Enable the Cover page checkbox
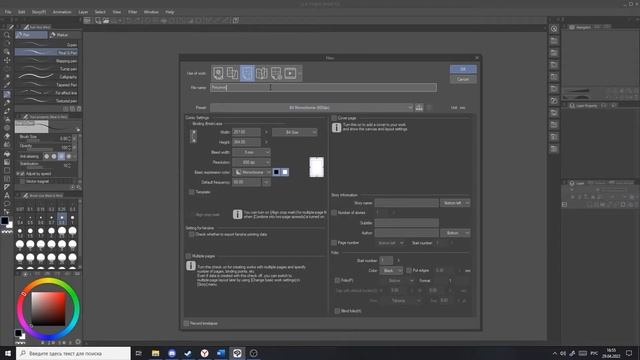The image size is (640, 360). point(334,118)
